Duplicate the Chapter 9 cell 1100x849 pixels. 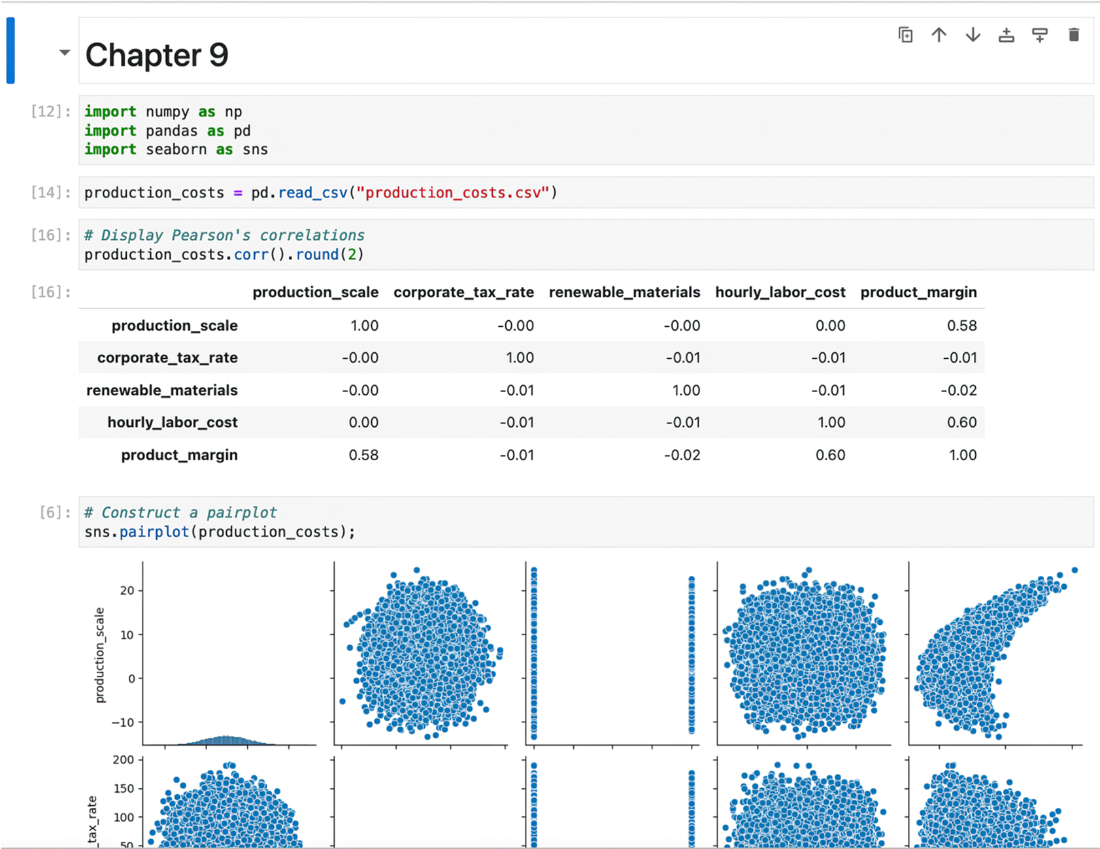pyautogui.click(x=906, y=35)
